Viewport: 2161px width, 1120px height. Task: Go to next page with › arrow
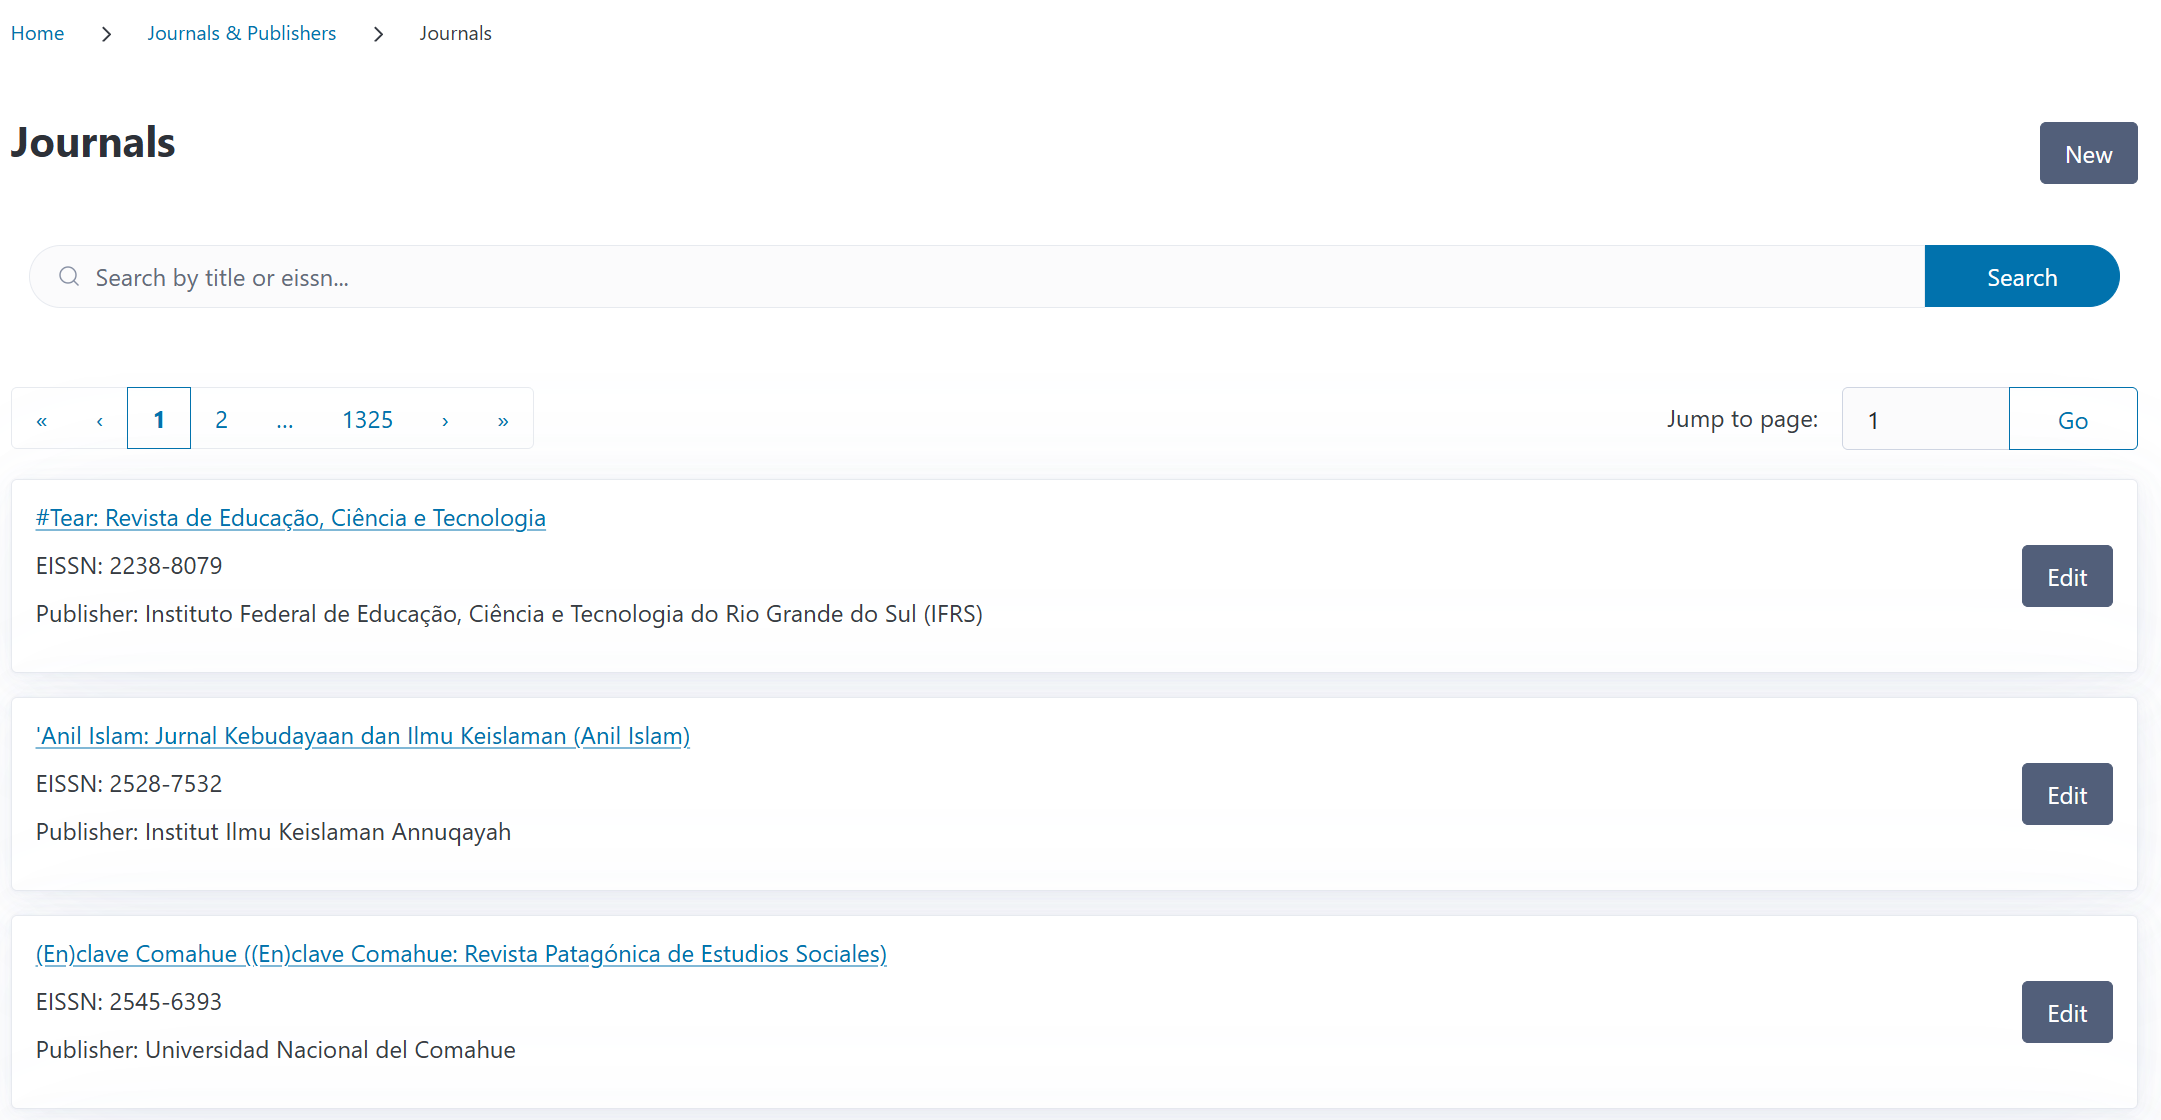[445, 420]
